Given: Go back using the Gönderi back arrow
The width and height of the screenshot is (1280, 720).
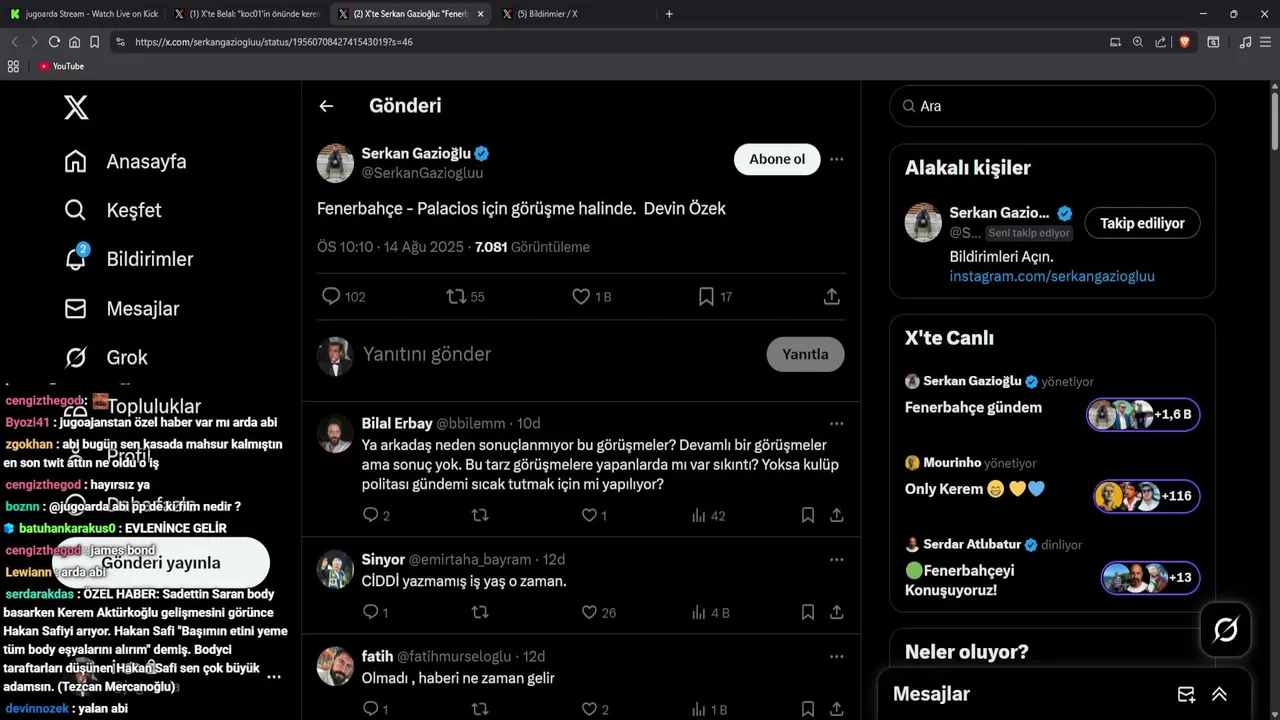Looking at the screenshot, I should [x=326, y=106].
